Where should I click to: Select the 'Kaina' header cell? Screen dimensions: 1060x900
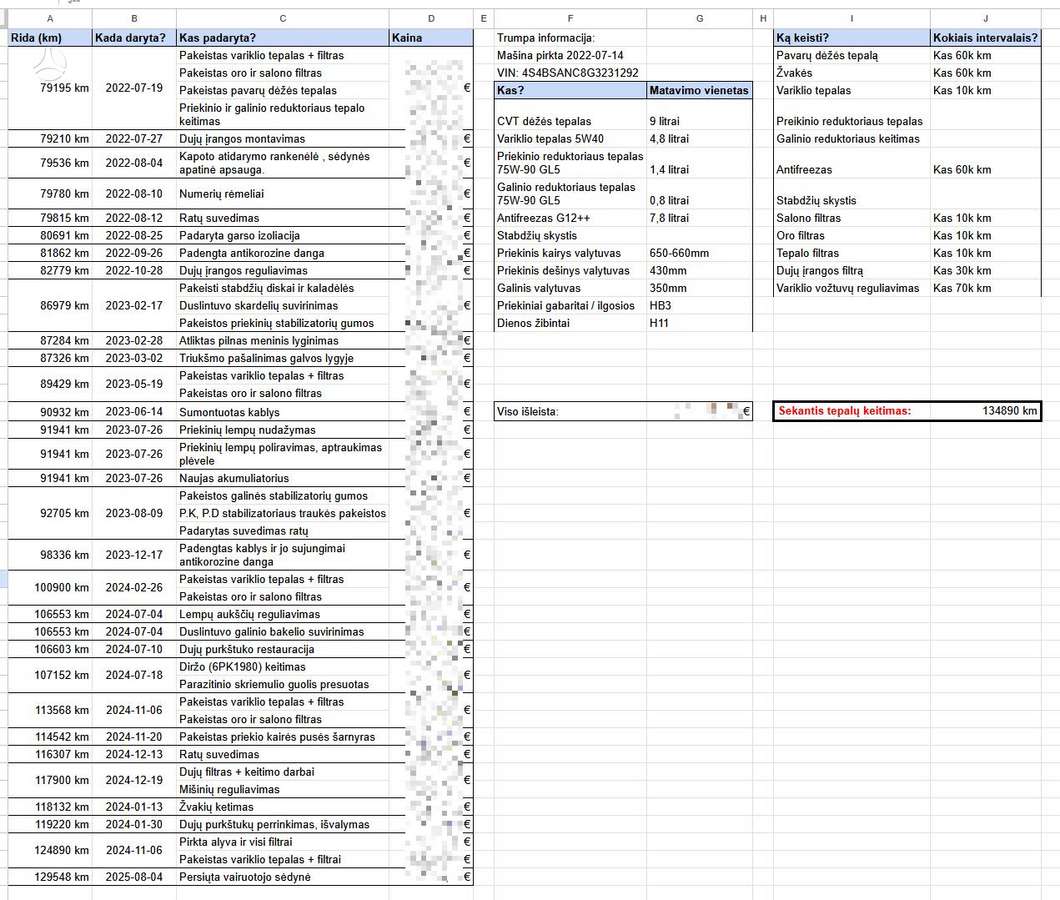pos(431,38)
